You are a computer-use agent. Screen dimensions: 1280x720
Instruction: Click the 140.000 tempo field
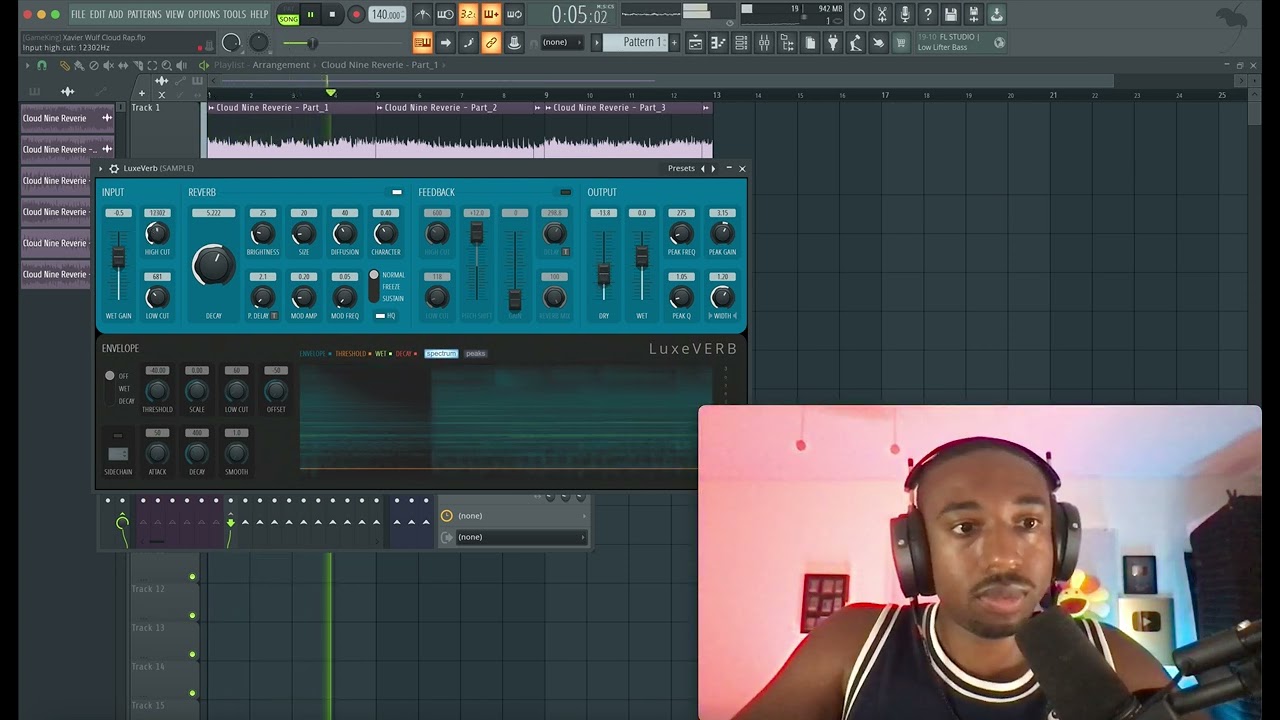[386, 14]
